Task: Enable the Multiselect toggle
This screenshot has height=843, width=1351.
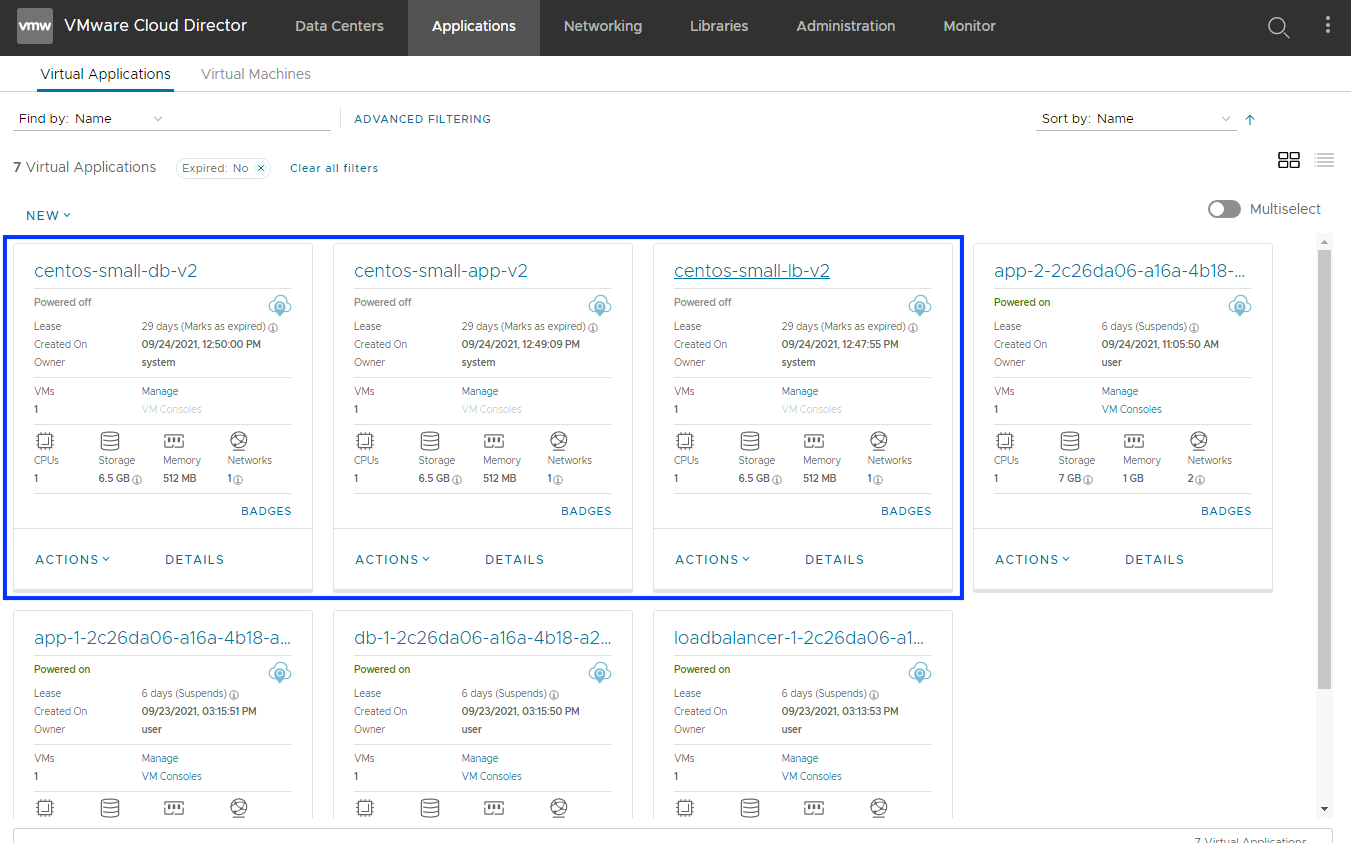Action: (x=1224, y=209)
